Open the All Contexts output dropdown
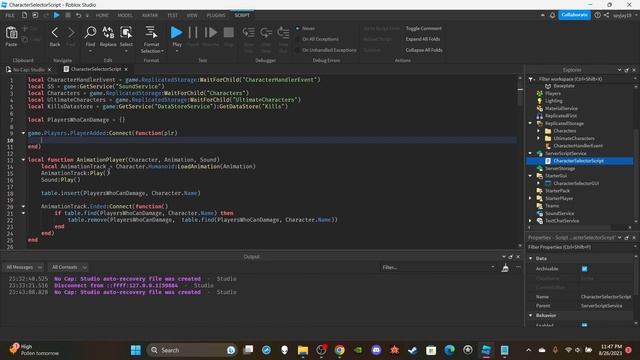This screenshot has width=640, height=360. click(68, 267)
